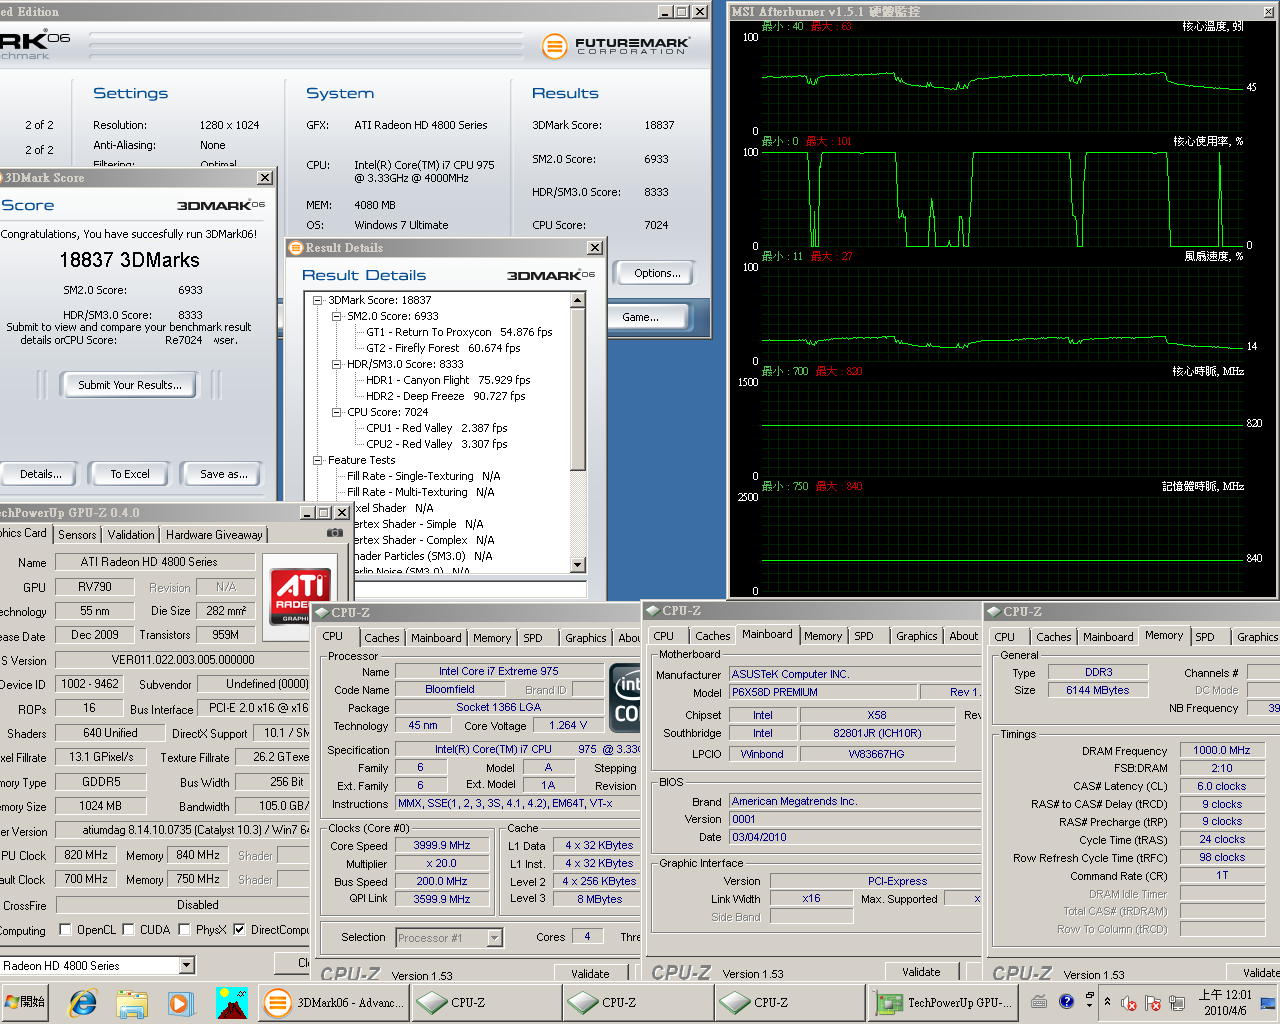Click the taskbar clock showing 12:01
The height and width of the screenshot is (1024, 1280).
pyautogui.click(x=1224, y=1002)
